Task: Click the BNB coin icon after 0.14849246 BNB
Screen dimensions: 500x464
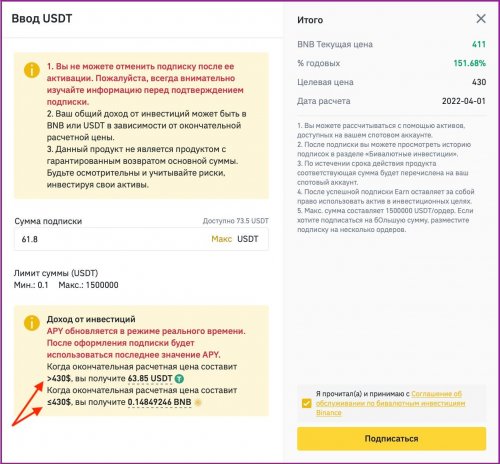Action: [x=198, y=403]
